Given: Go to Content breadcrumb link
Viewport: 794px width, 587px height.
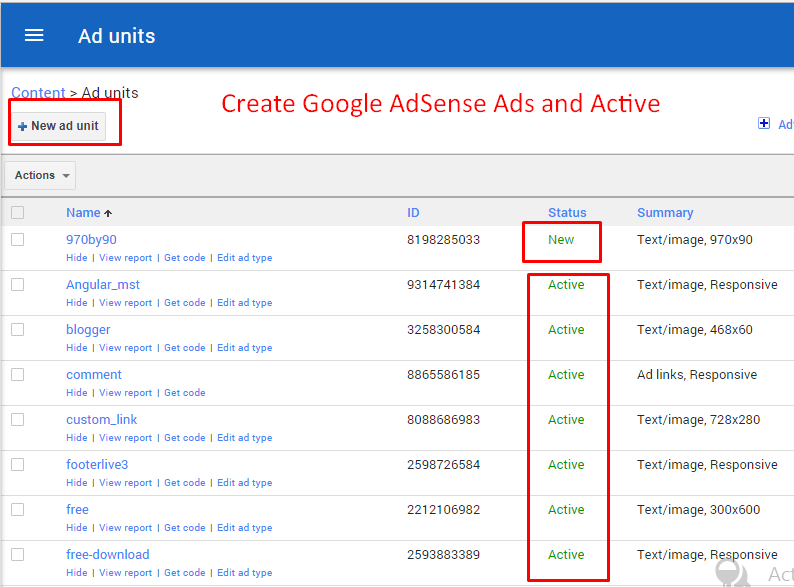Looking at the screenshot, I should pyautogui.click(x=38, y=93).
